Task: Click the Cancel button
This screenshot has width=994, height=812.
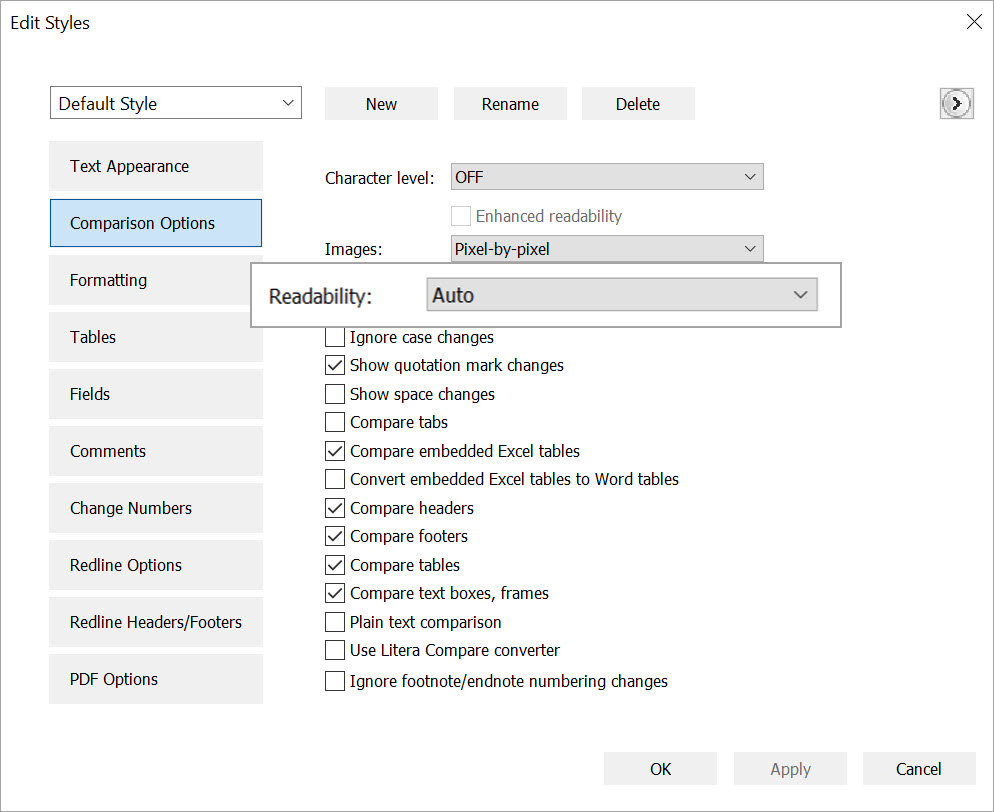Action: 919,769
